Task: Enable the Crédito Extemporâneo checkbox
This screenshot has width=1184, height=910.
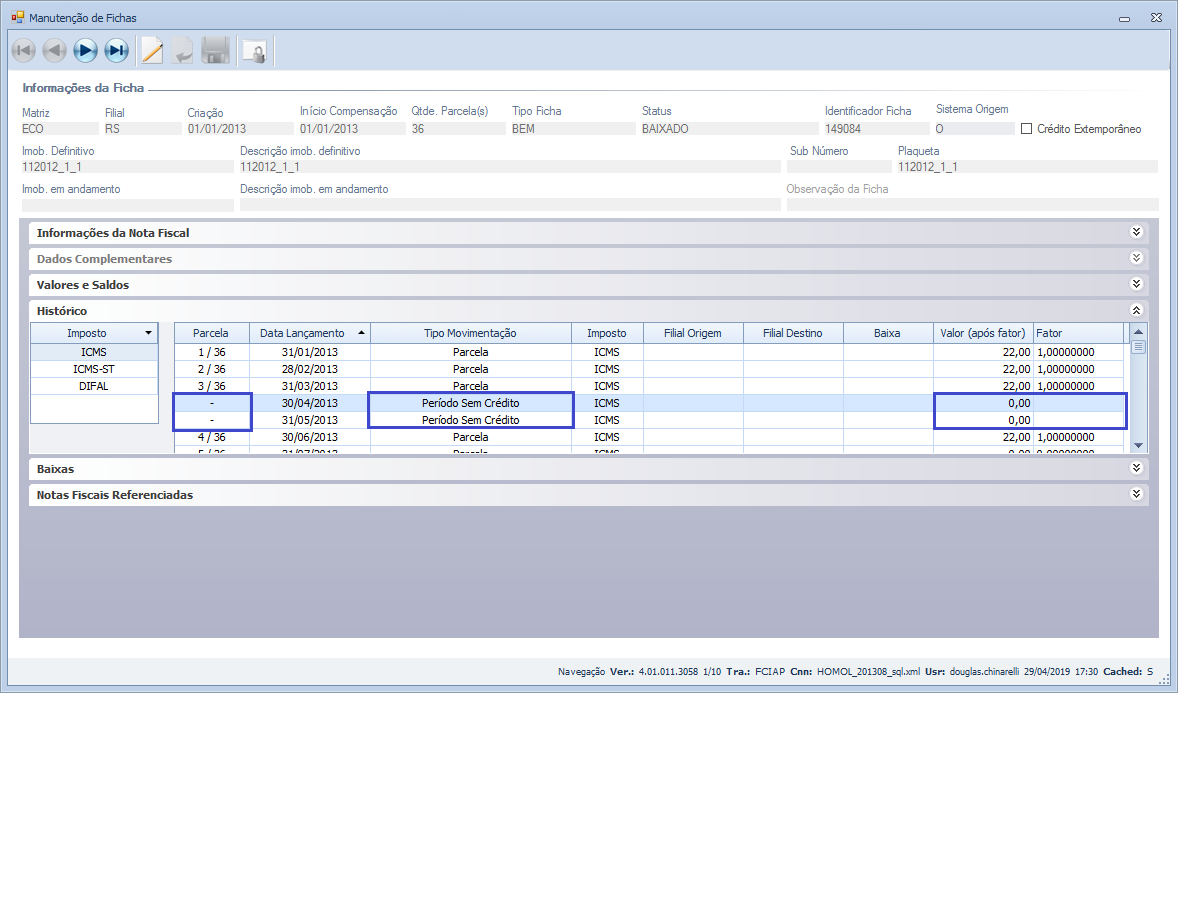Action: click(x=1026, y=129)
